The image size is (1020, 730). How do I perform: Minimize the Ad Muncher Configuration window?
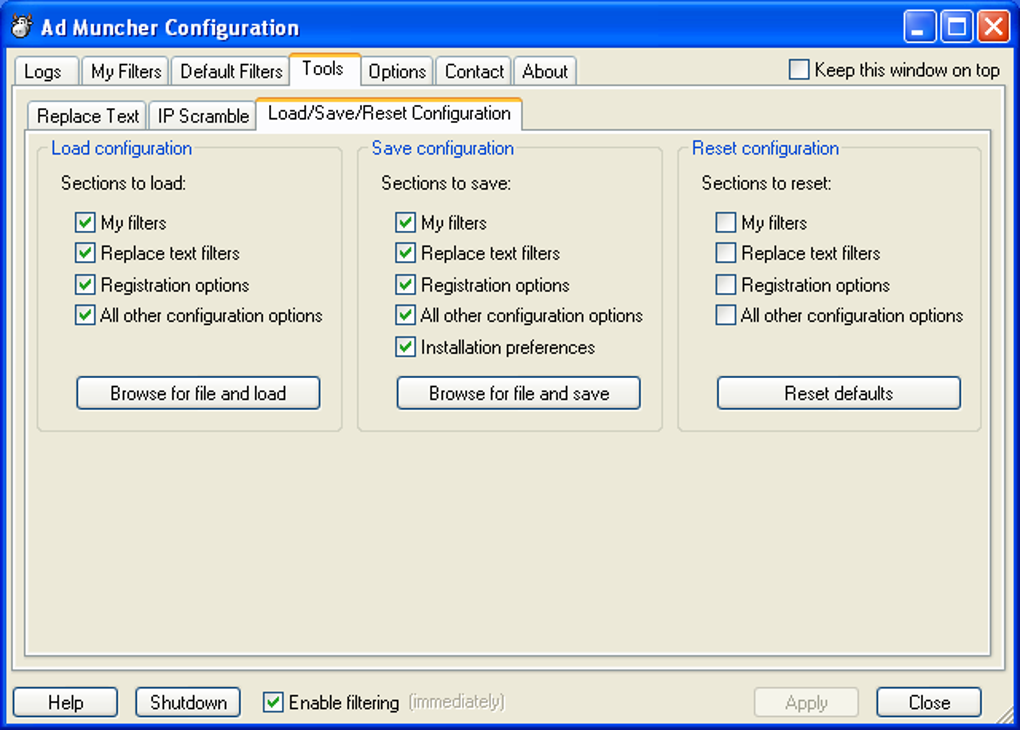click(x=920, y=26)
